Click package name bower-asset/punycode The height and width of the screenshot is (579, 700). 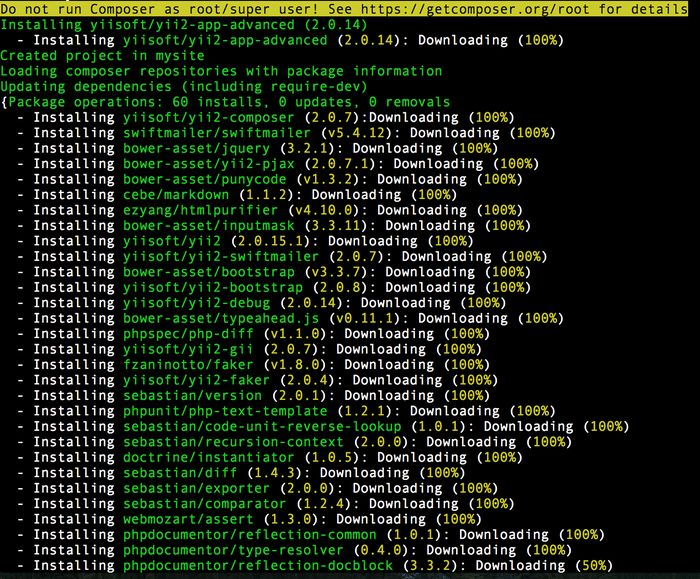pyautogui.click(x=204, y=179)
